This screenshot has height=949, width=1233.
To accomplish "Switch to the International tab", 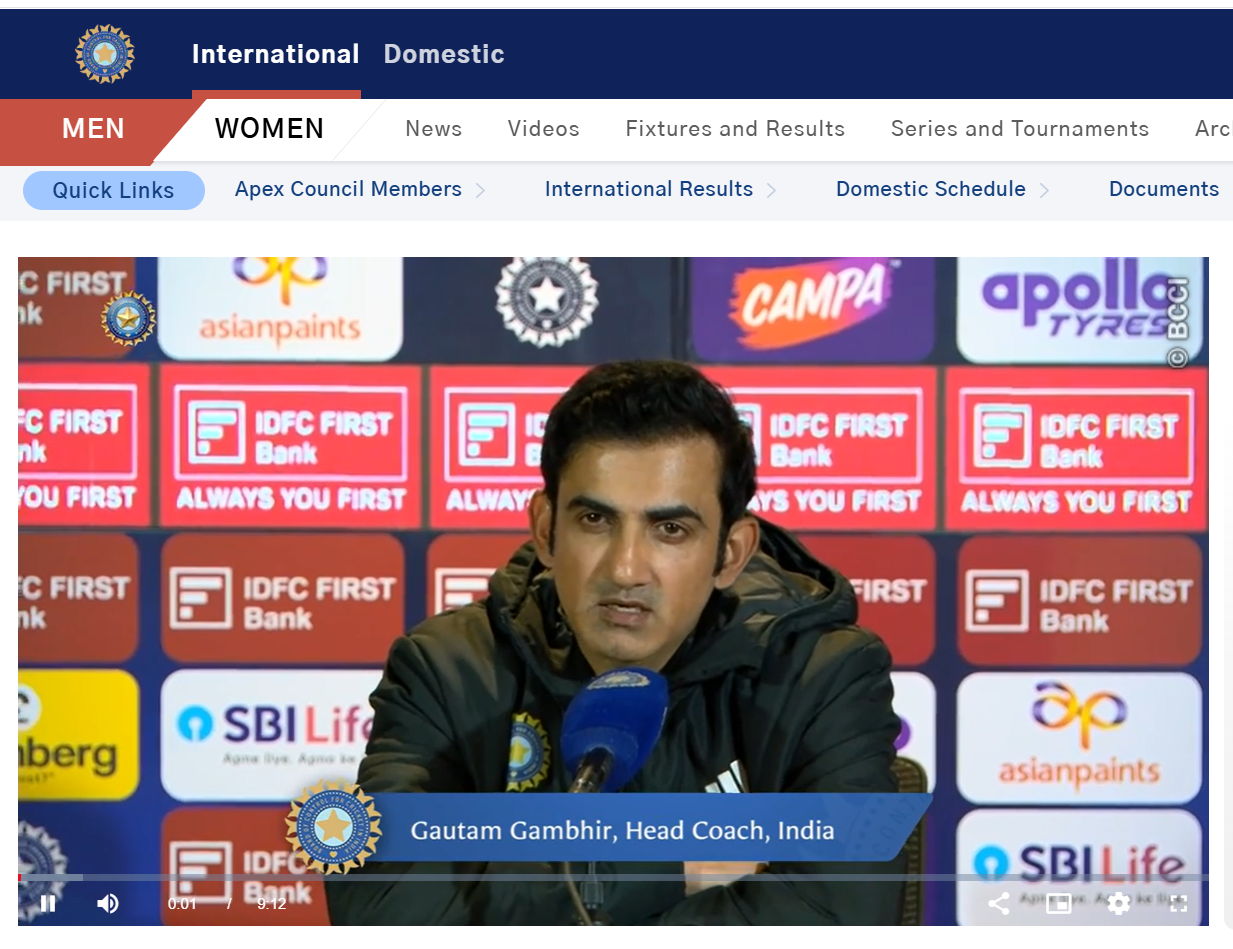I will 276,54.
